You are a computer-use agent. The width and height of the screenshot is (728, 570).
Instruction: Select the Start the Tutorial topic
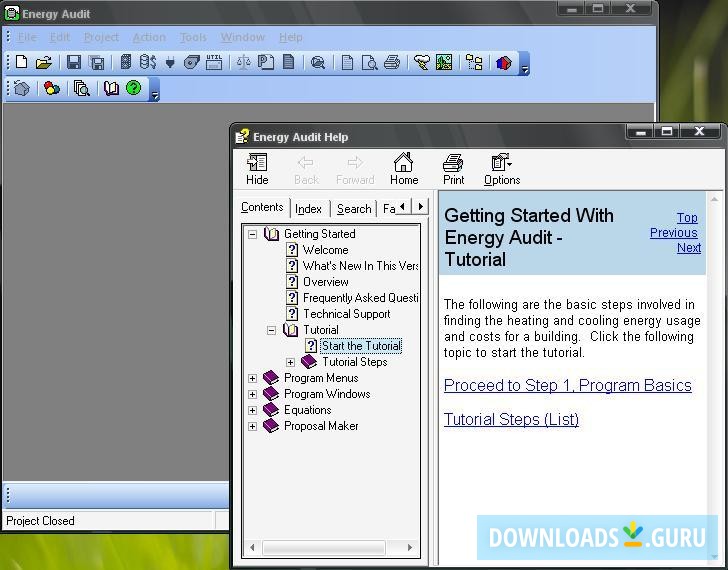361,346
